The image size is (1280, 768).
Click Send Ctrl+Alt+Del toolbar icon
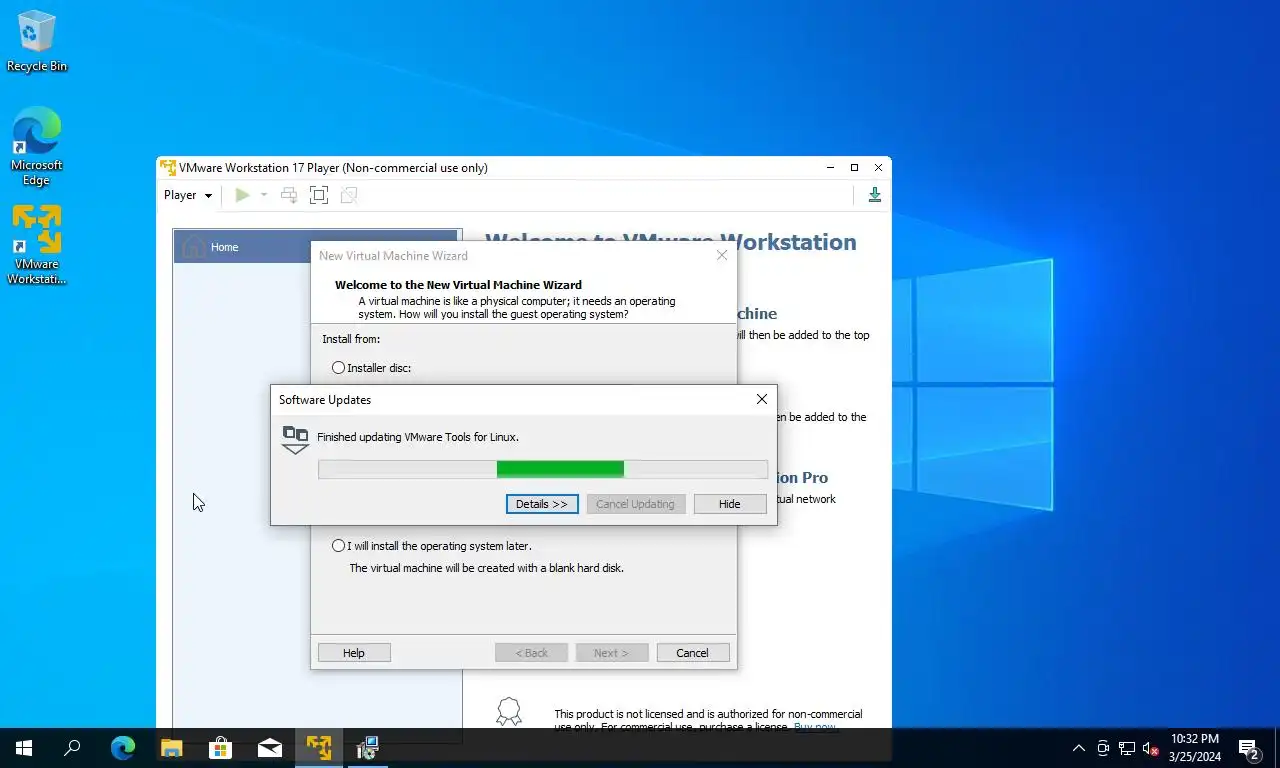click(289, 195)
